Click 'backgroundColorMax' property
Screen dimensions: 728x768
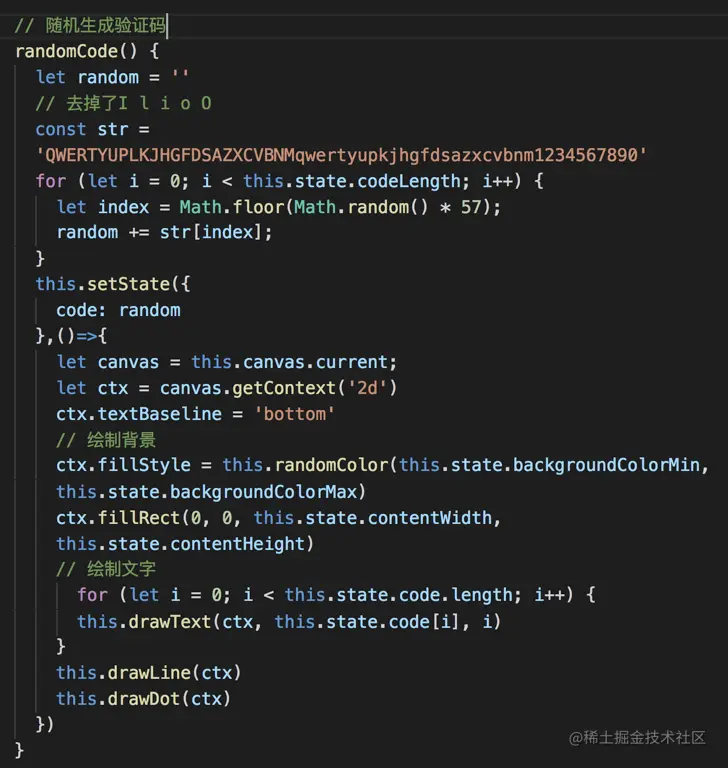click(x=264, y=492)
